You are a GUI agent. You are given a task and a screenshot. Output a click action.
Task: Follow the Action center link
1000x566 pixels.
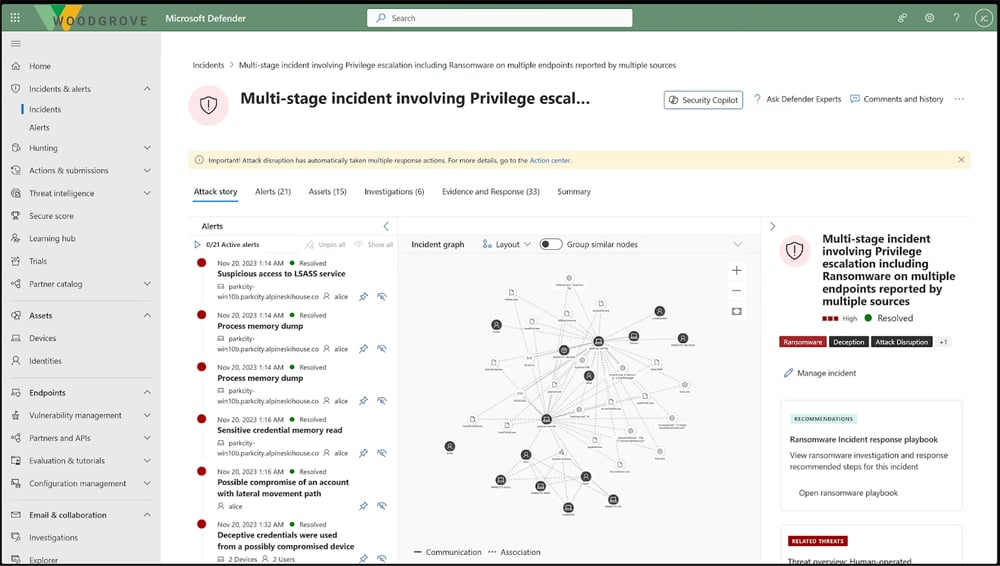[x=550, y=160]
